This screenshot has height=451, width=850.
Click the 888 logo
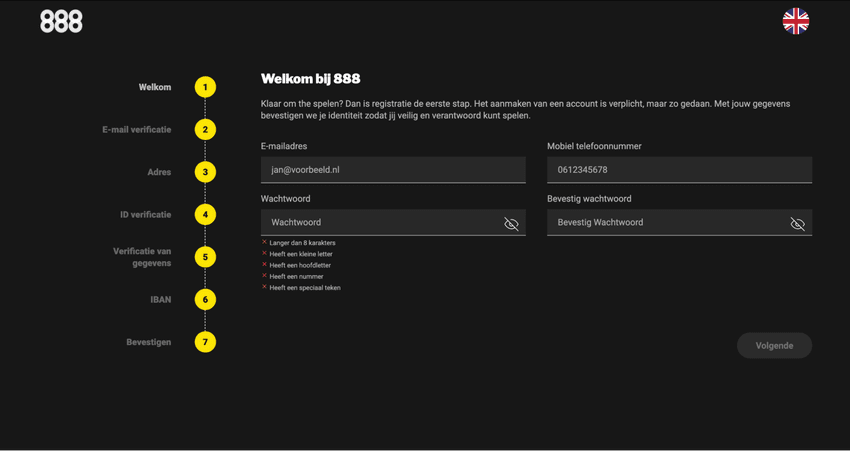61,22
